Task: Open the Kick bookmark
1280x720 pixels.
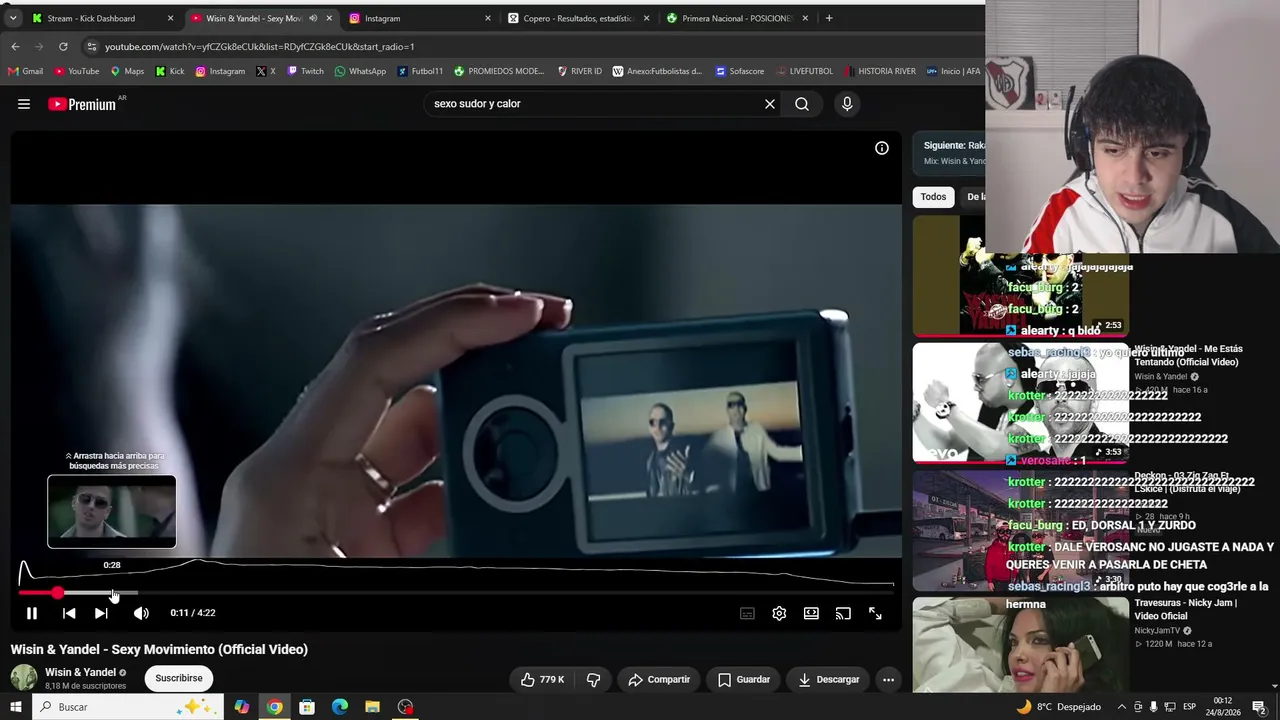Action: point(170,71)
